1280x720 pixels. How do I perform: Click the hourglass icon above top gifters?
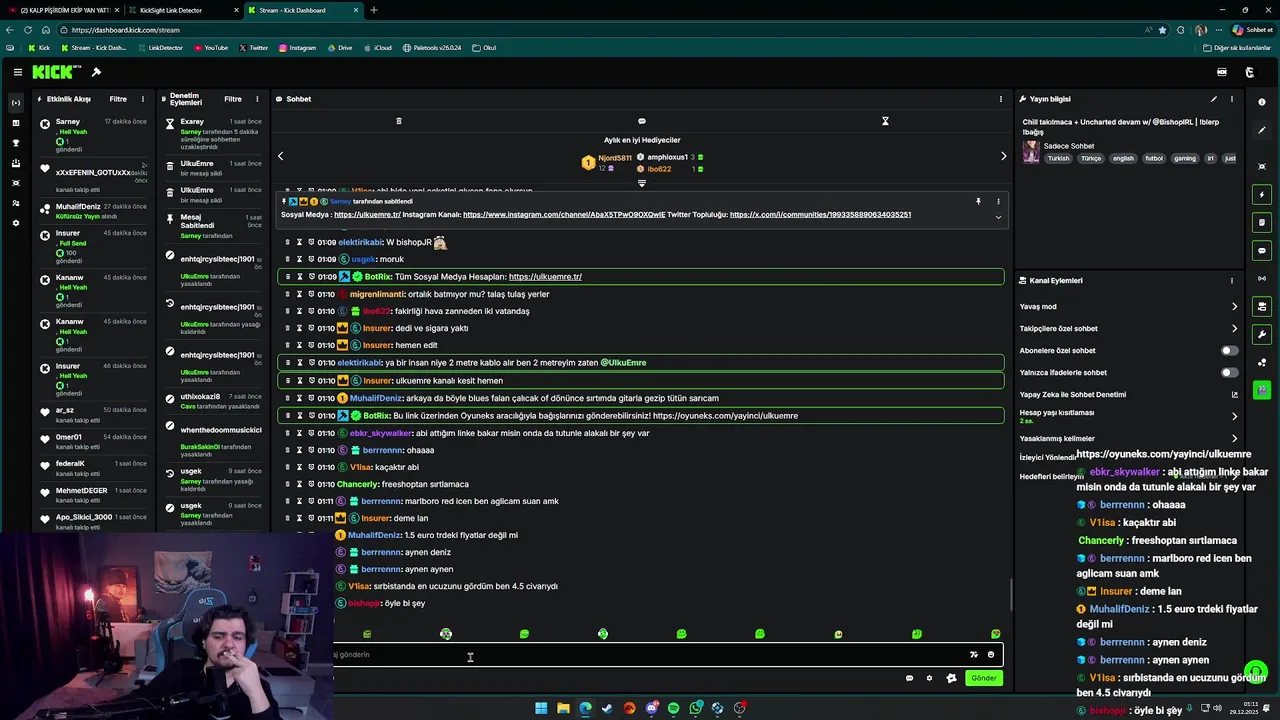(x=885, y=121)
